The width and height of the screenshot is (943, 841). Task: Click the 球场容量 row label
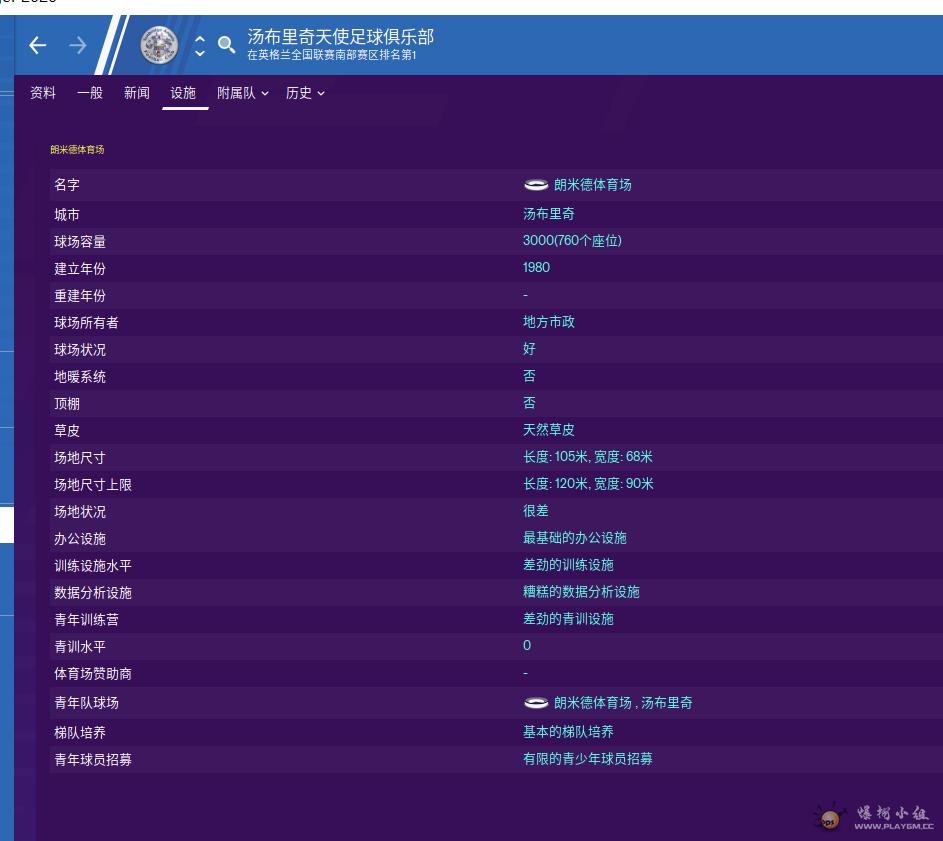(80, 242)
